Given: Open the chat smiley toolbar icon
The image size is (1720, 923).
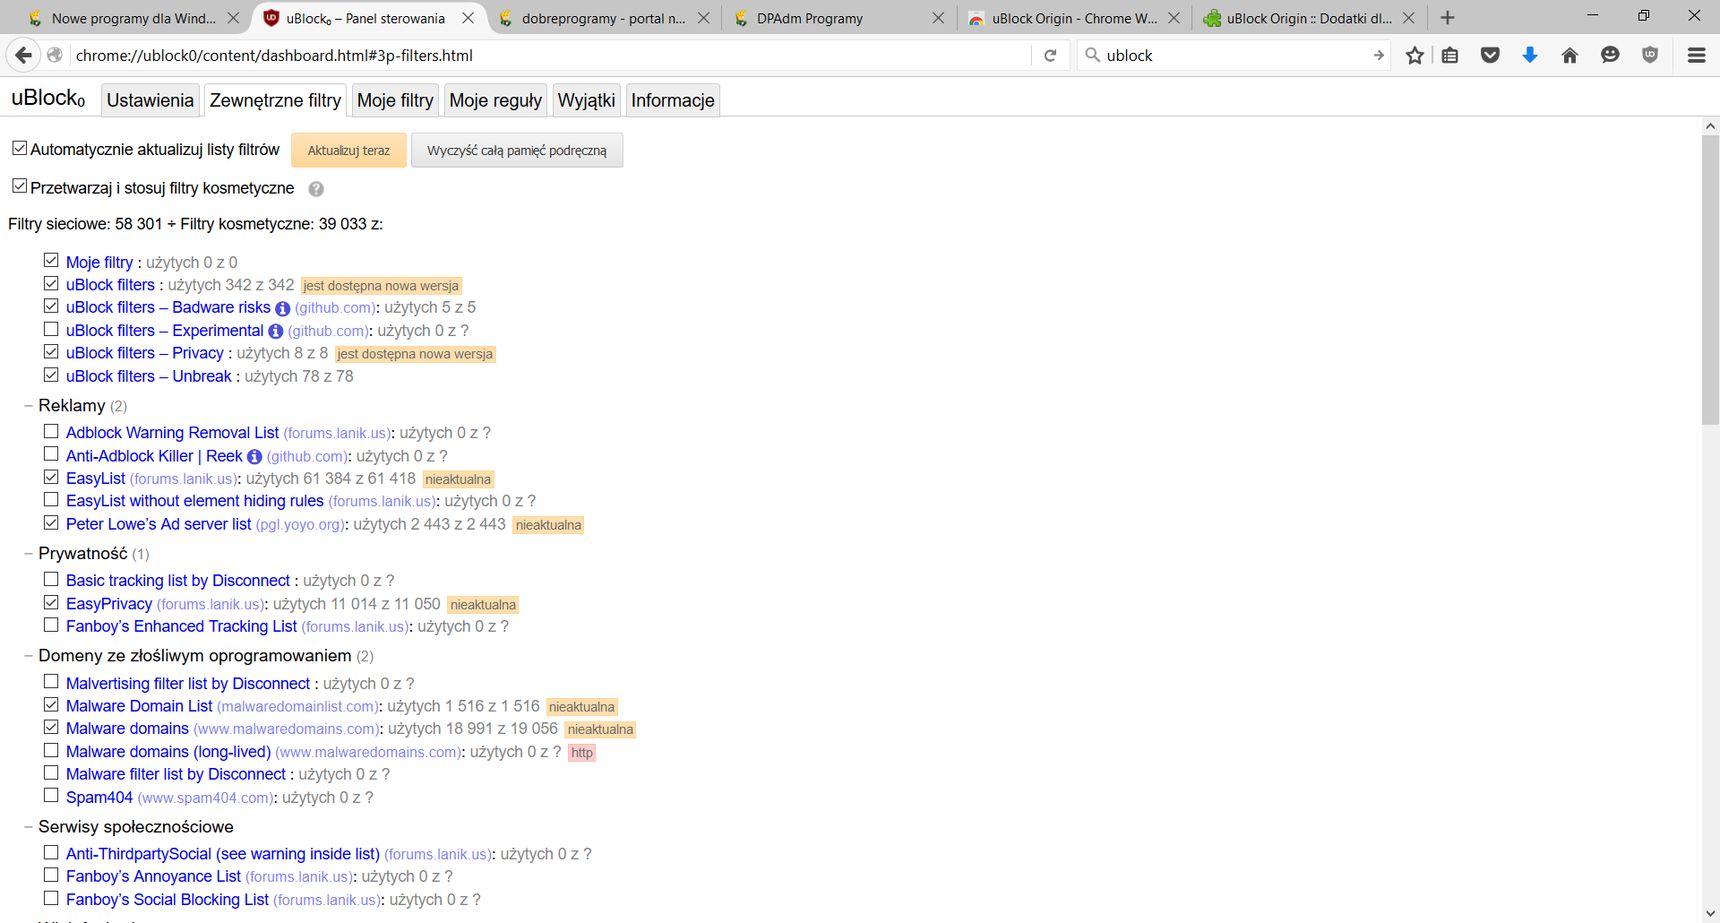Looking at the screenshot, I should pyautogui.click(x=1610, y=55).
